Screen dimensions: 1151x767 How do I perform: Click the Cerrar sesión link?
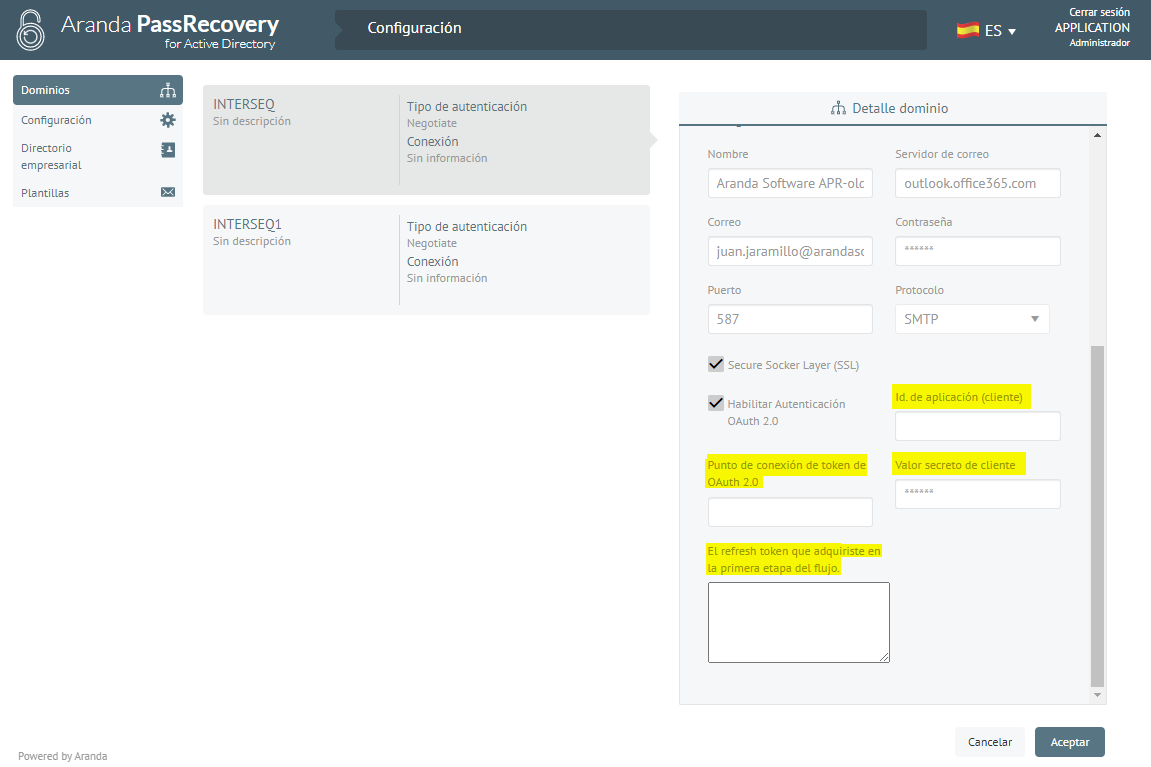[1099, 12]
